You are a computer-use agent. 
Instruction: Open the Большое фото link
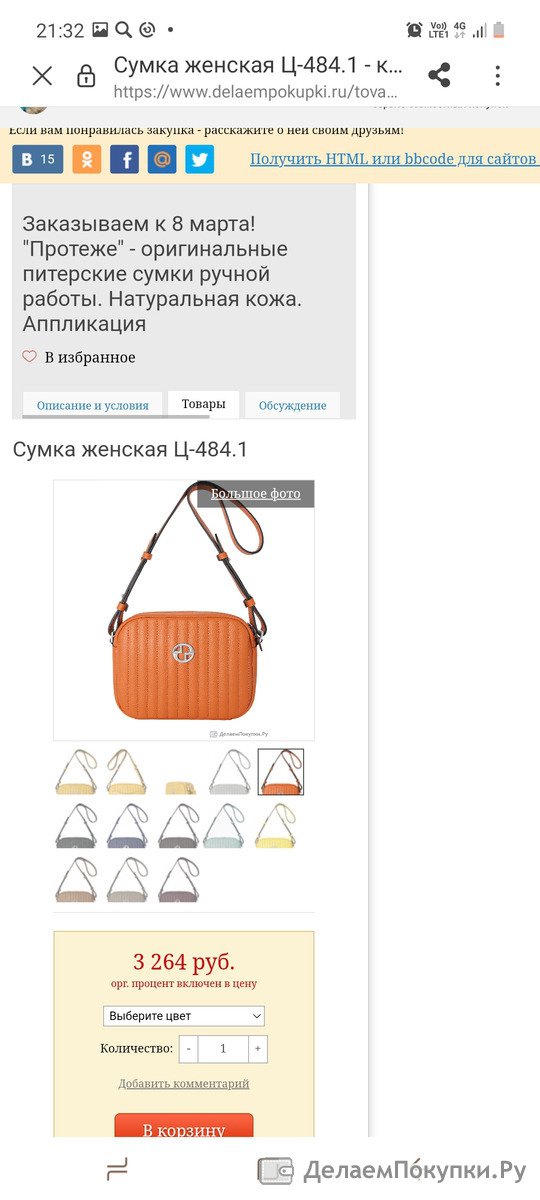pos(256,494)
